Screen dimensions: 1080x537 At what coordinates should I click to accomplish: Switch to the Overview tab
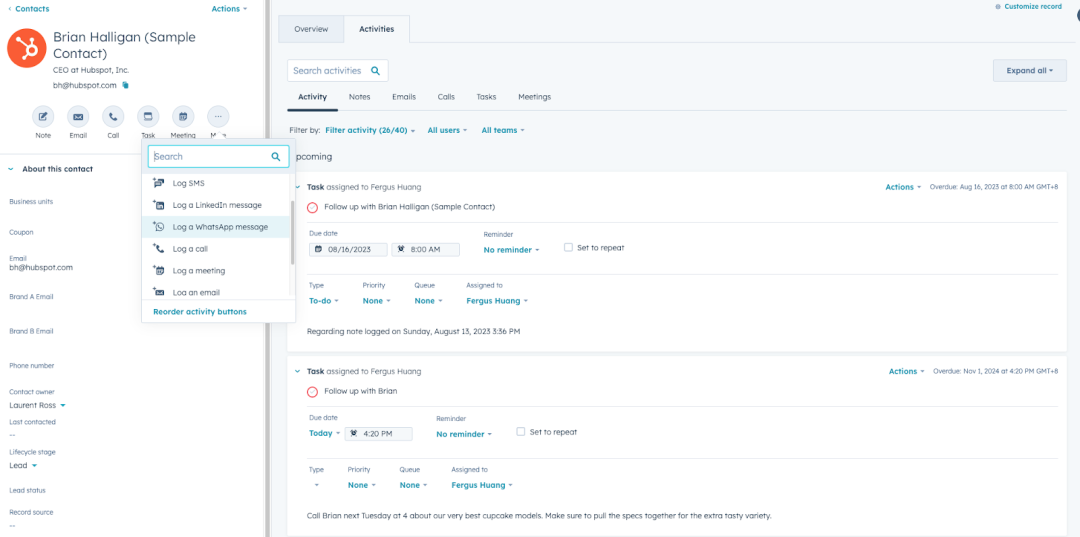[x=311, y=29]
